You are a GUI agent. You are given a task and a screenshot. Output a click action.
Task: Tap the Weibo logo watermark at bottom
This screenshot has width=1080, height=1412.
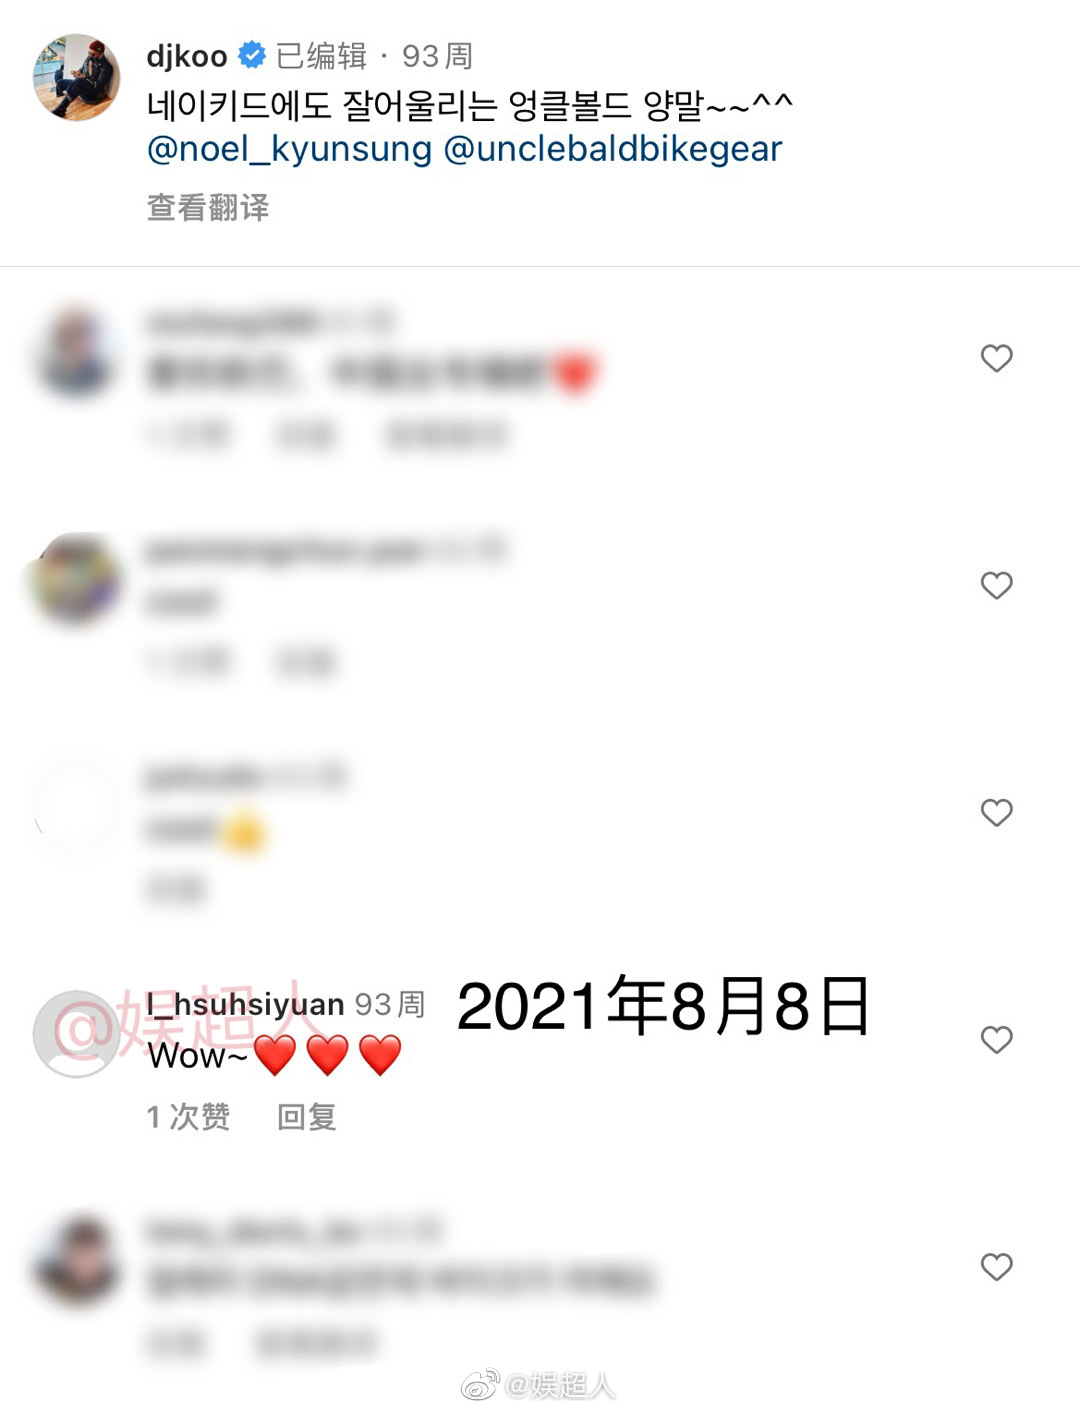point(480,1384)
